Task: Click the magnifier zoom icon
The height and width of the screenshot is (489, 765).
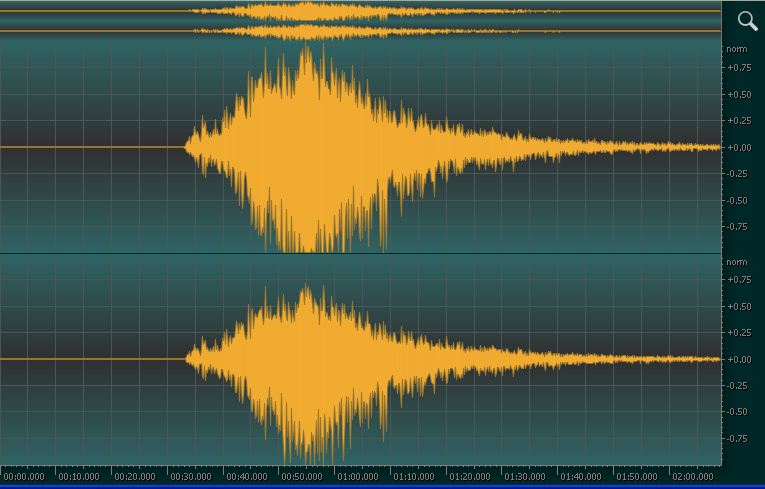Action: coord(747,21)
